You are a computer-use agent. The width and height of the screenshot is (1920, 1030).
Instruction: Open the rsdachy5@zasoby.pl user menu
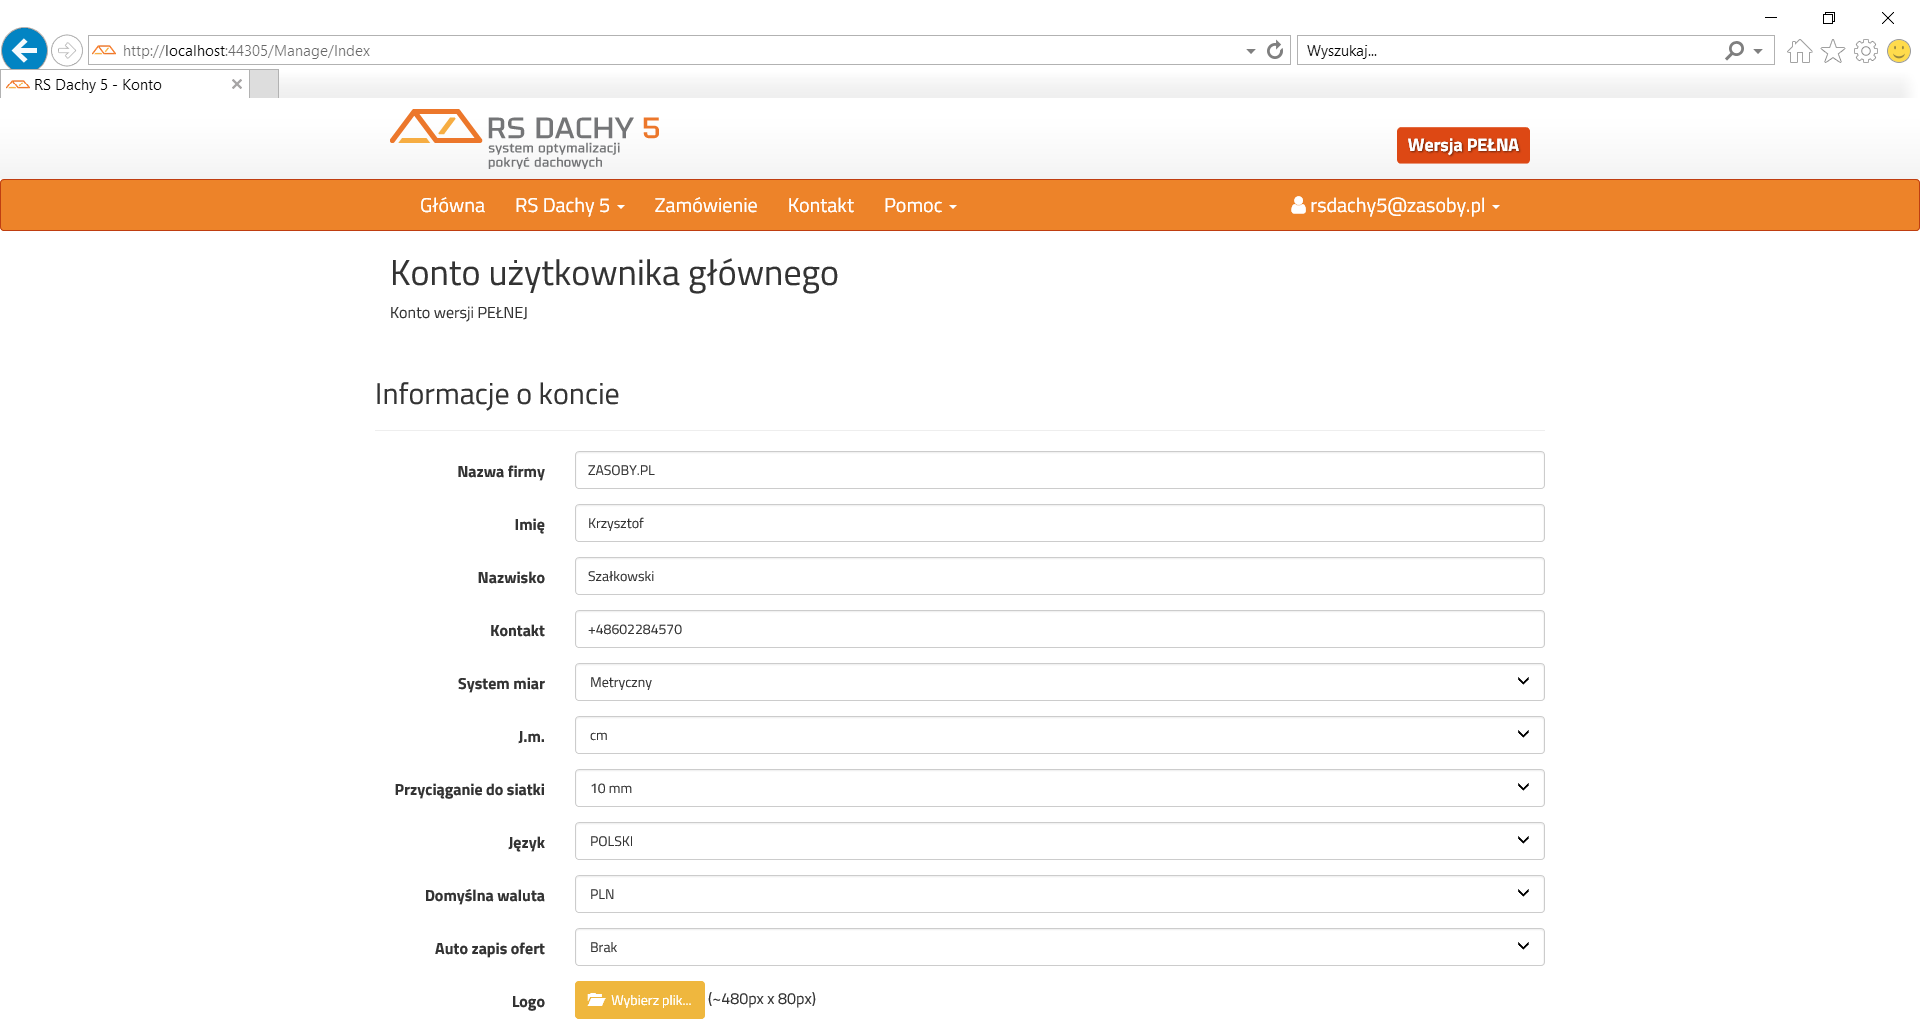pos(1395,206)
